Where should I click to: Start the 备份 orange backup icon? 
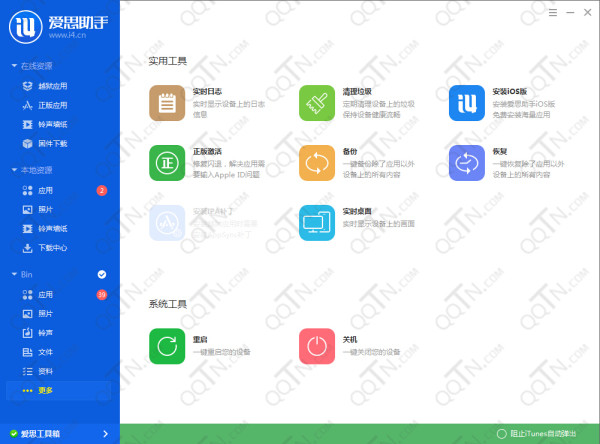[x=317, y=163]
